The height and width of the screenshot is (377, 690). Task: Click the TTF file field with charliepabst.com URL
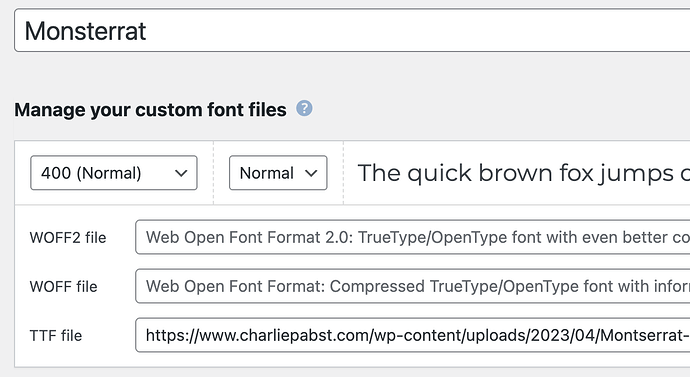(x=413, y=335)
